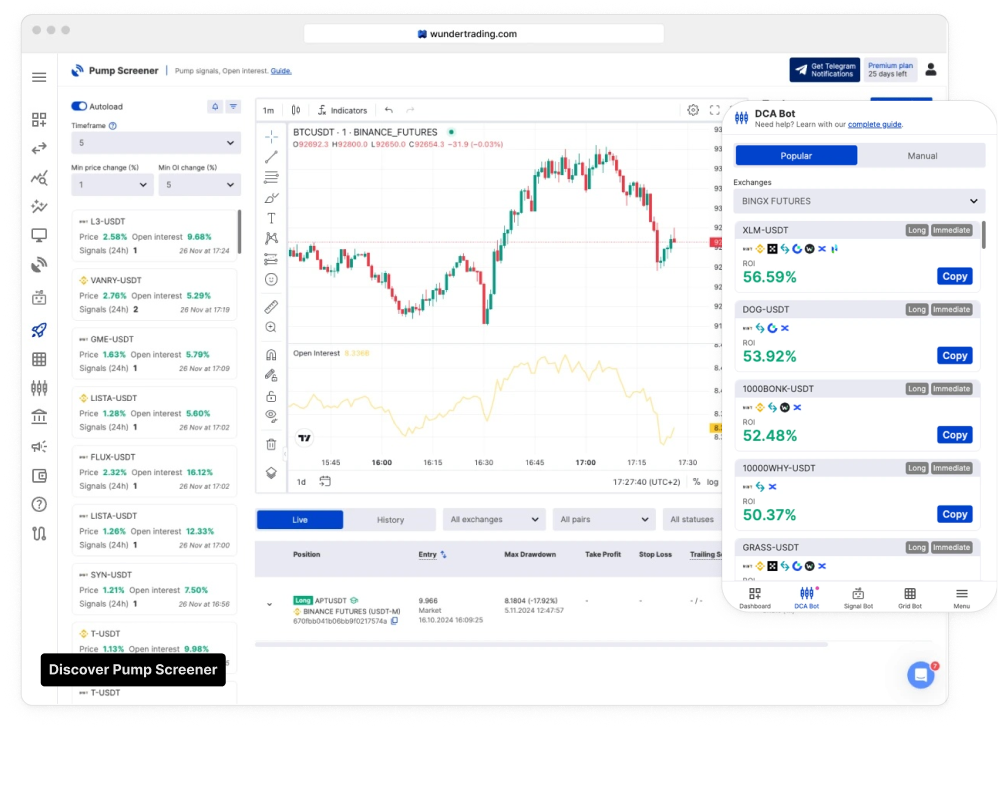
Task: Click the undo arrow in chart toolbar
Action: (x=388, y=110)
